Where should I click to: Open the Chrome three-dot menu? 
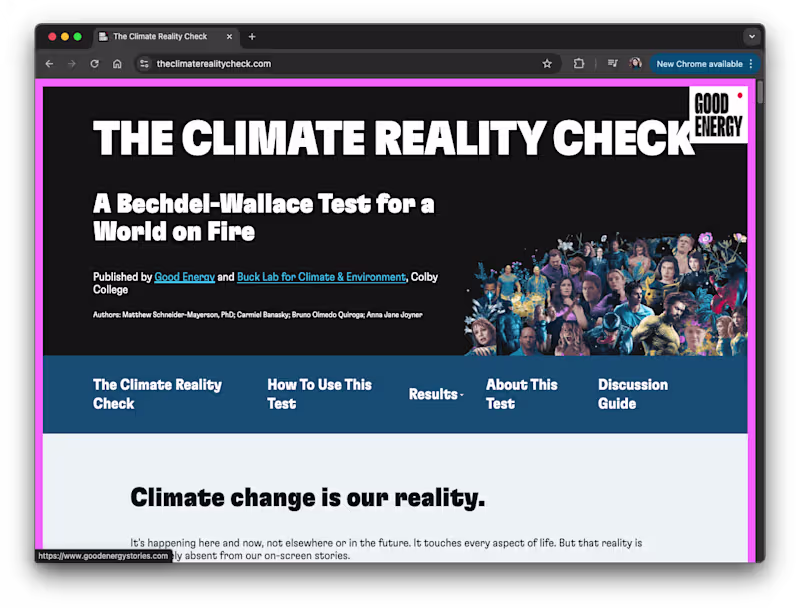[x=751, y=64]
